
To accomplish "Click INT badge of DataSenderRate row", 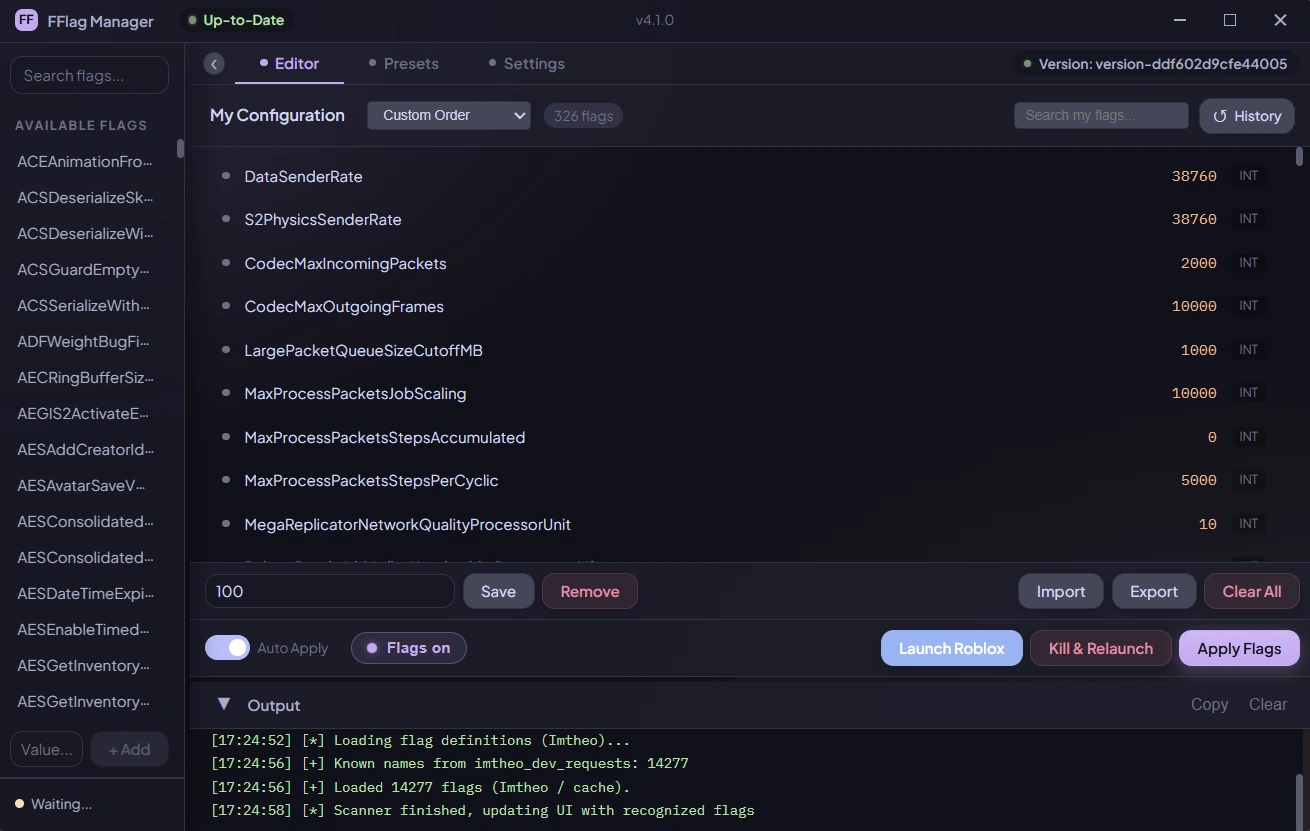I will (1248, 176).
